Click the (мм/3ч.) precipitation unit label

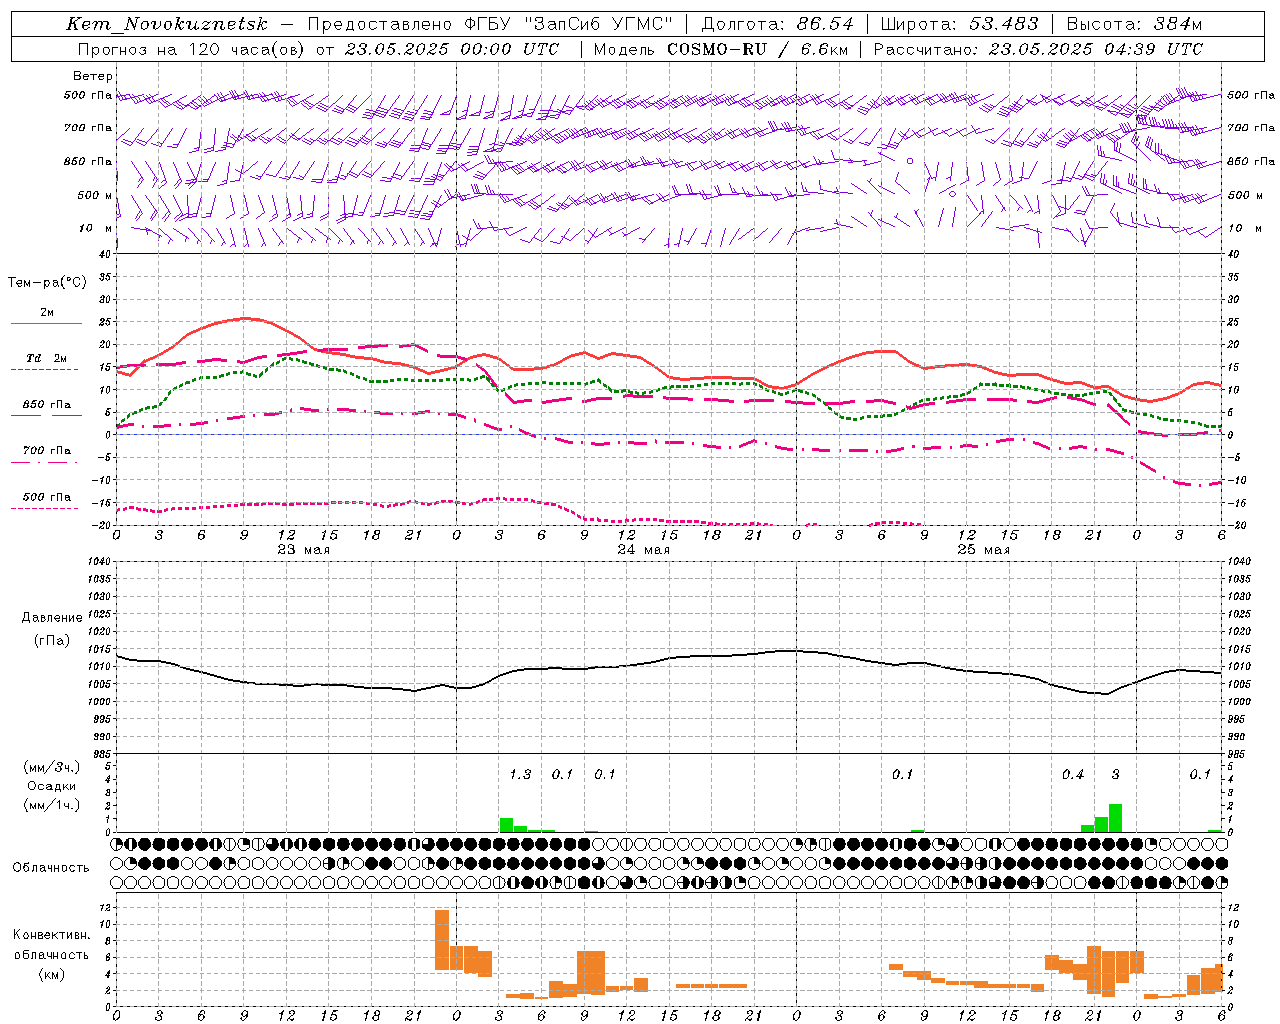pyautogui.click(x=52, y=767)
